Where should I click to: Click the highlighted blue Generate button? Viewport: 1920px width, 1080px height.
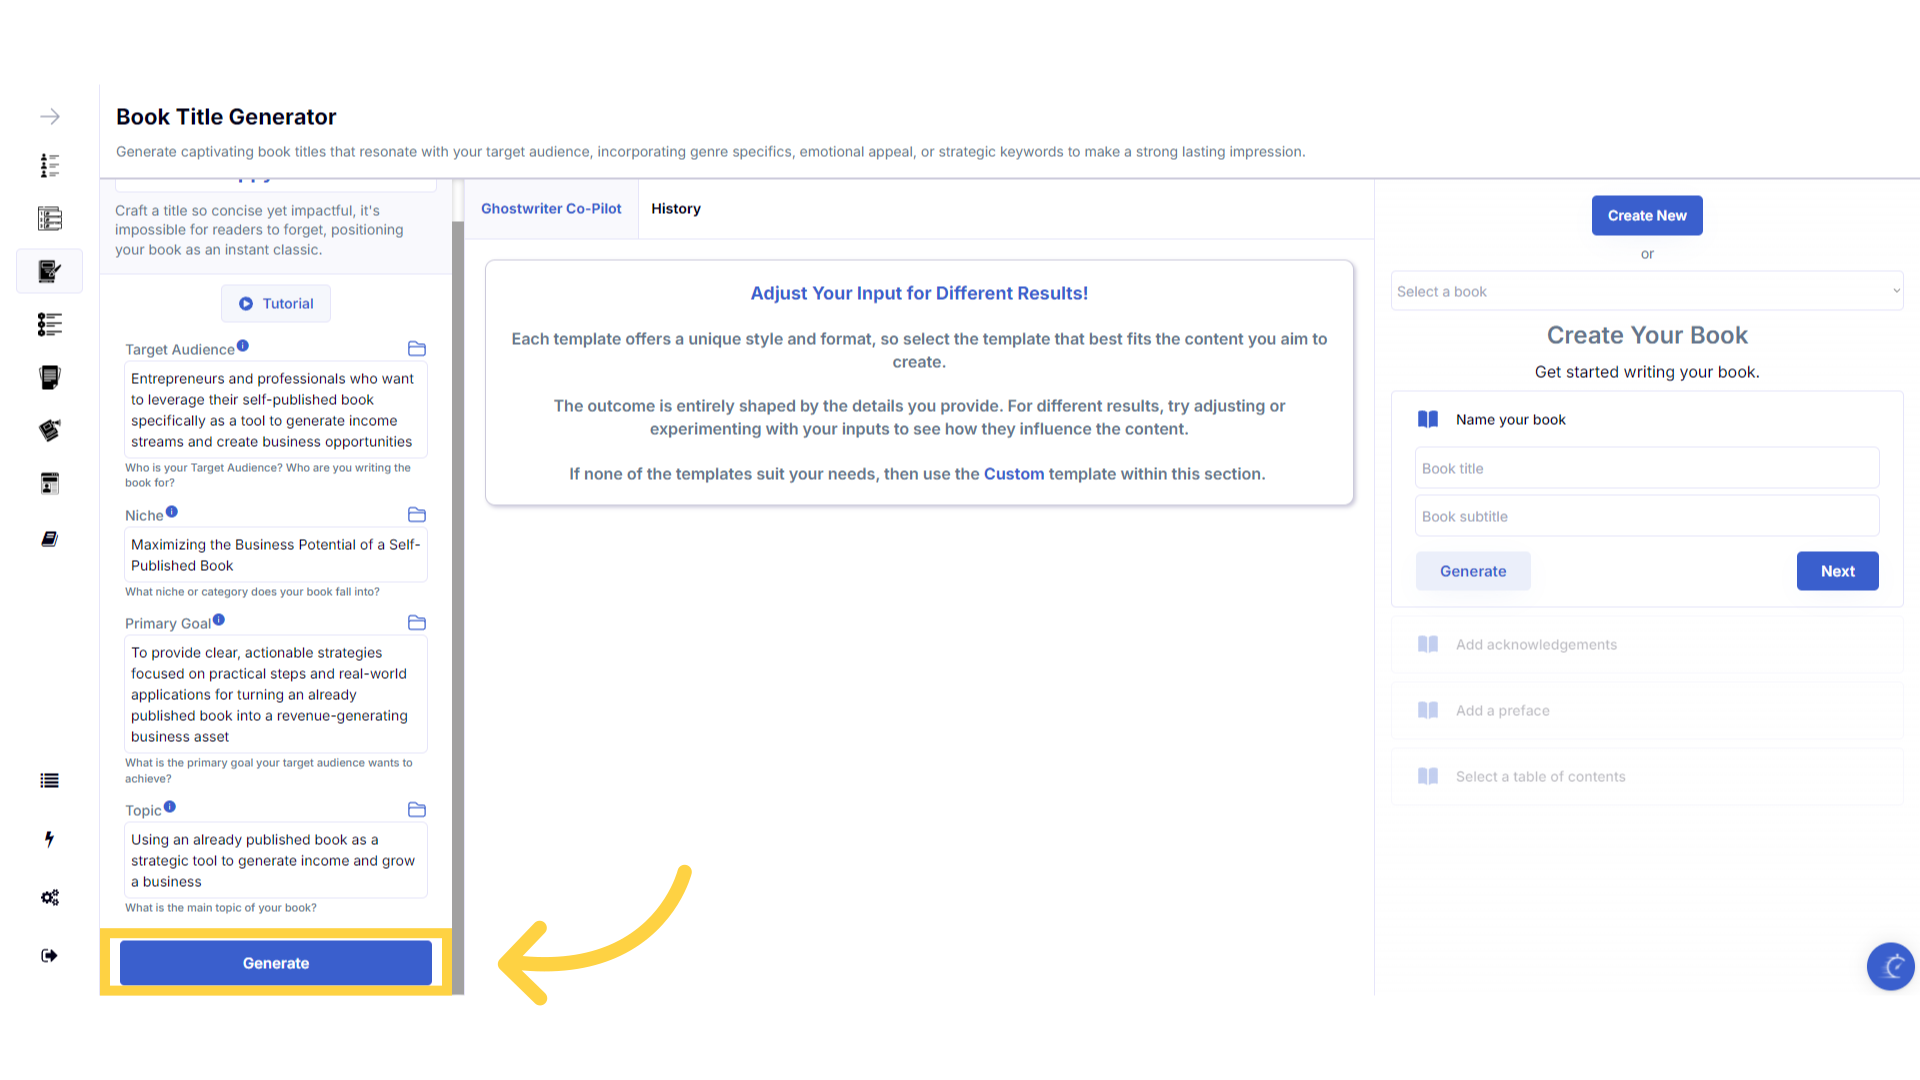click(276, 963)
